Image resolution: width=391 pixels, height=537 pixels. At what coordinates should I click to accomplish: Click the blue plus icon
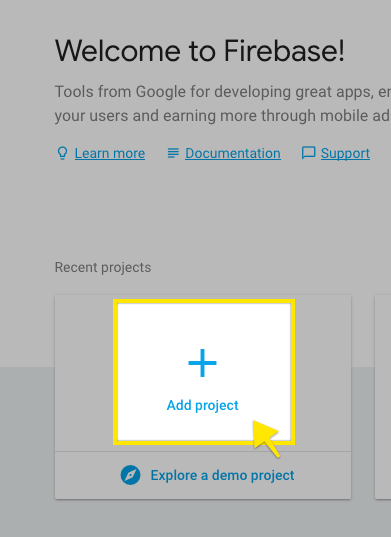(x=202, y=363)
